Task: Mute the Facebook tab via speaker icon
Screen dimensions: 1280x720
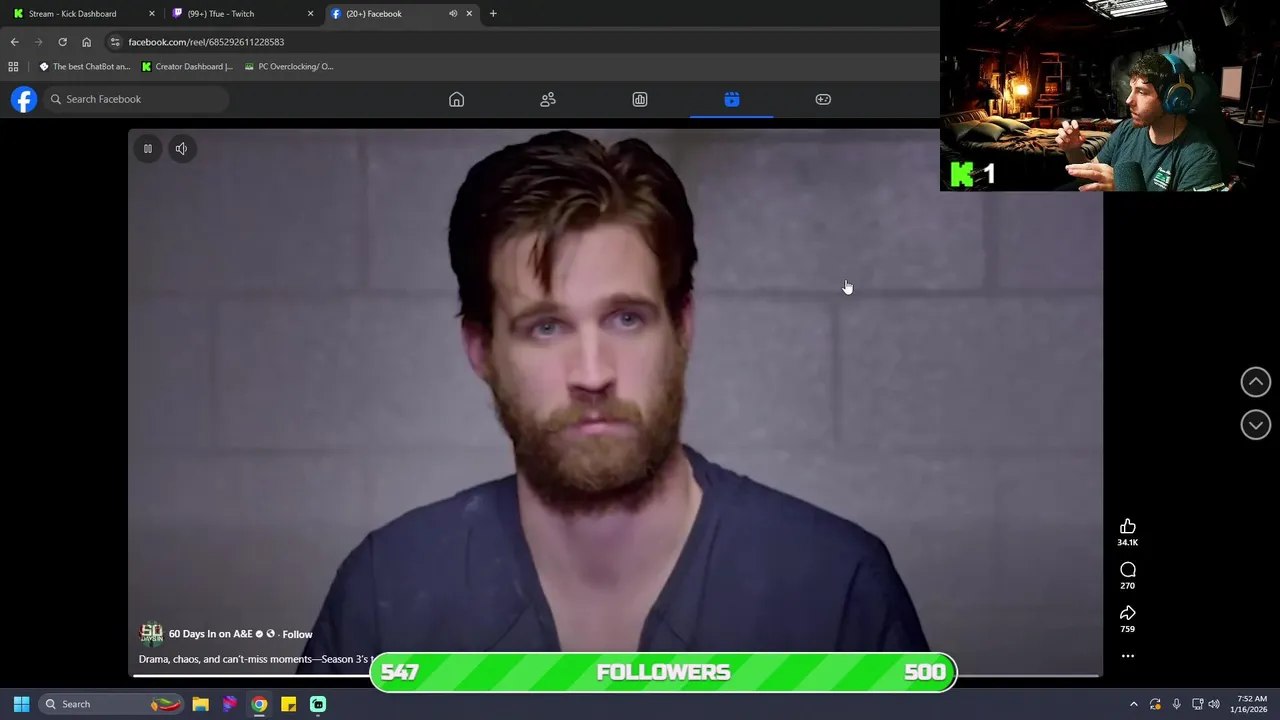Action: tap(452, 14)
